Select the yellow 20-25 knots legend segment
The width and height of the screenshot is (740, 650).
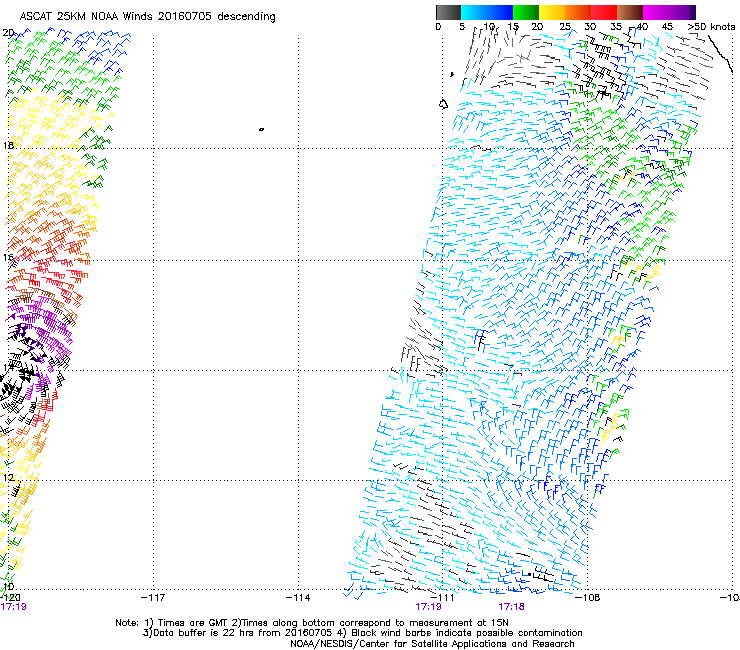pyautogui.click(x=552, y=12)
